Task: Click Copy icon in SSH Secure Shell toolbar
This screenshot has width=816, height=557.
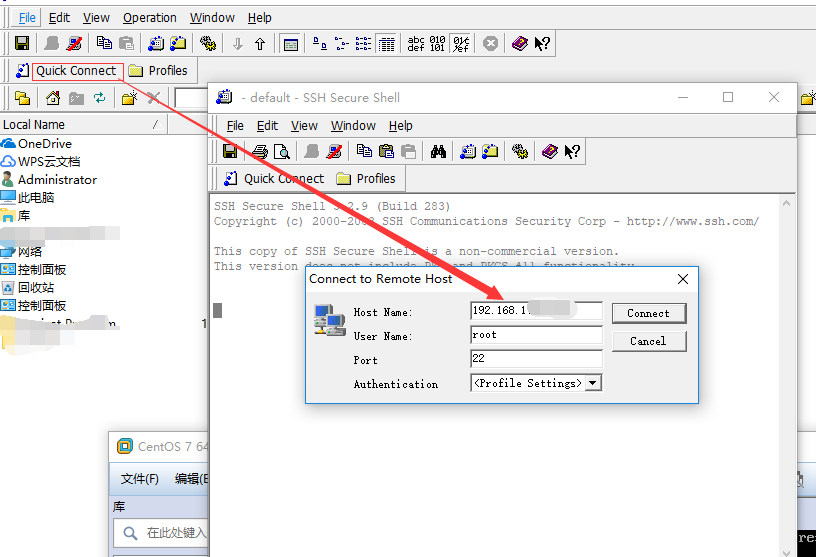Action: pos(364,151)
